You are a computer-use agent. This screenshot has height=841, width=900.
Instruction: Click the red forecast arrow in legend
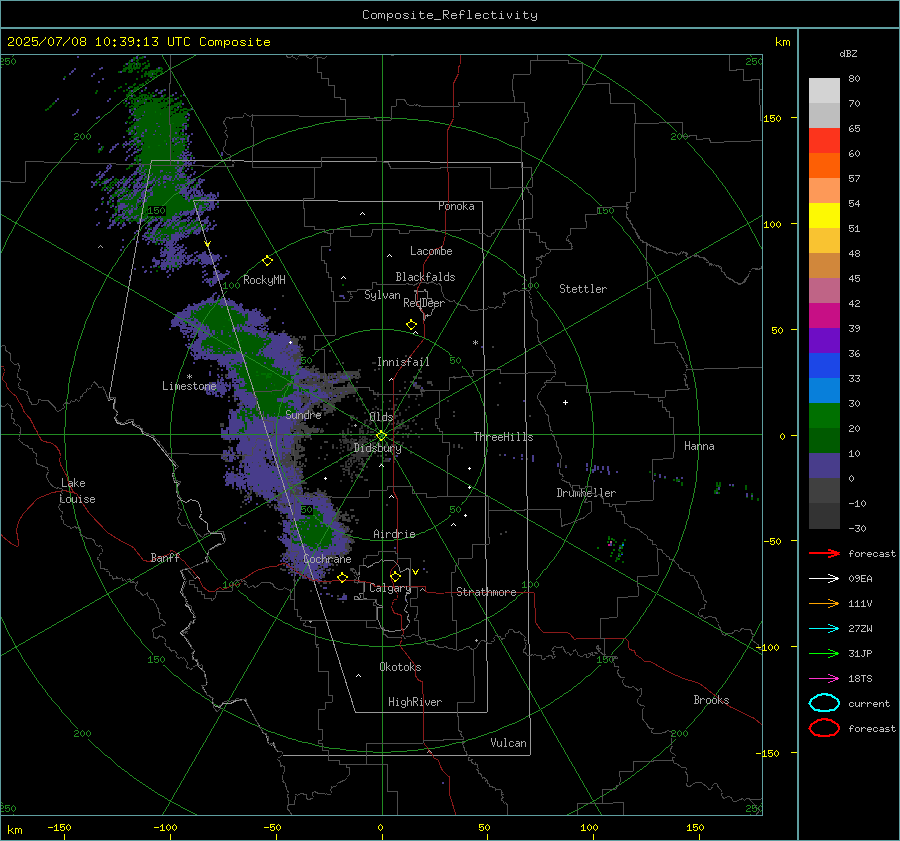824,553
